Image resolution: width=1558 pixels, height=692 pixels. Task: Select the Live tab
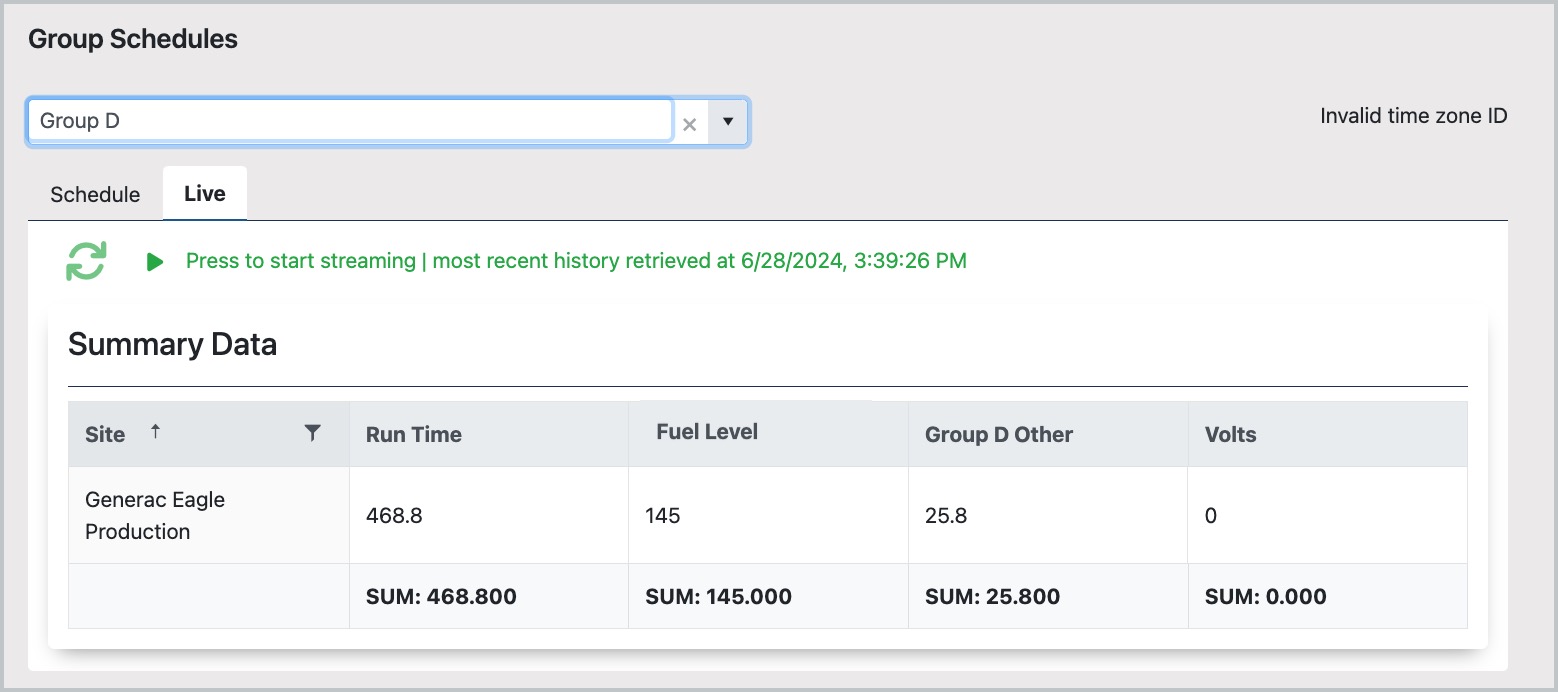[x=205, y=194]
